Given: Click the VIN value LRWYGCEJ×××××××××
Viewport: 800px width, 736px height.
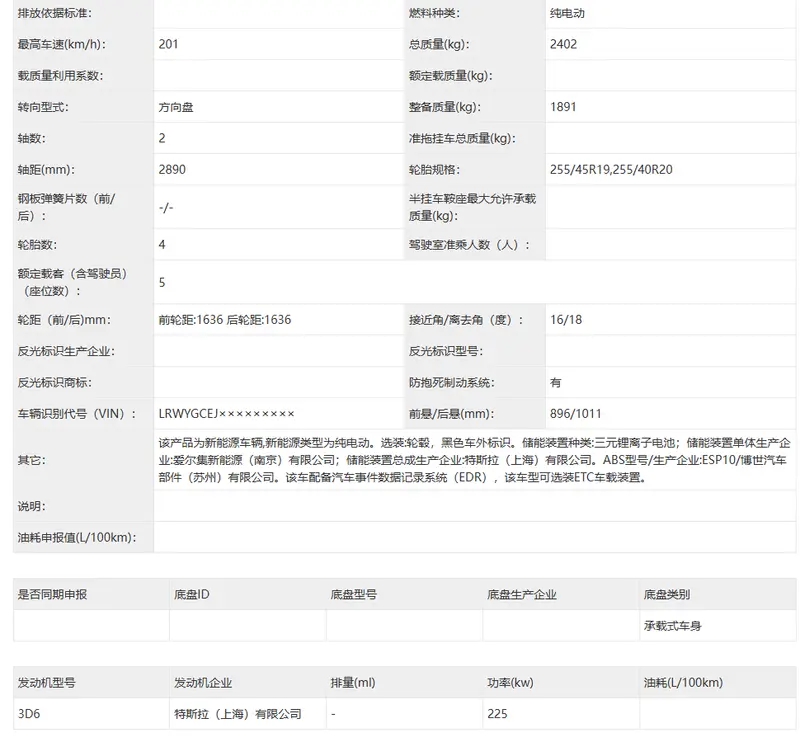Looking at the screenshot, I should (x=227, y=413).
